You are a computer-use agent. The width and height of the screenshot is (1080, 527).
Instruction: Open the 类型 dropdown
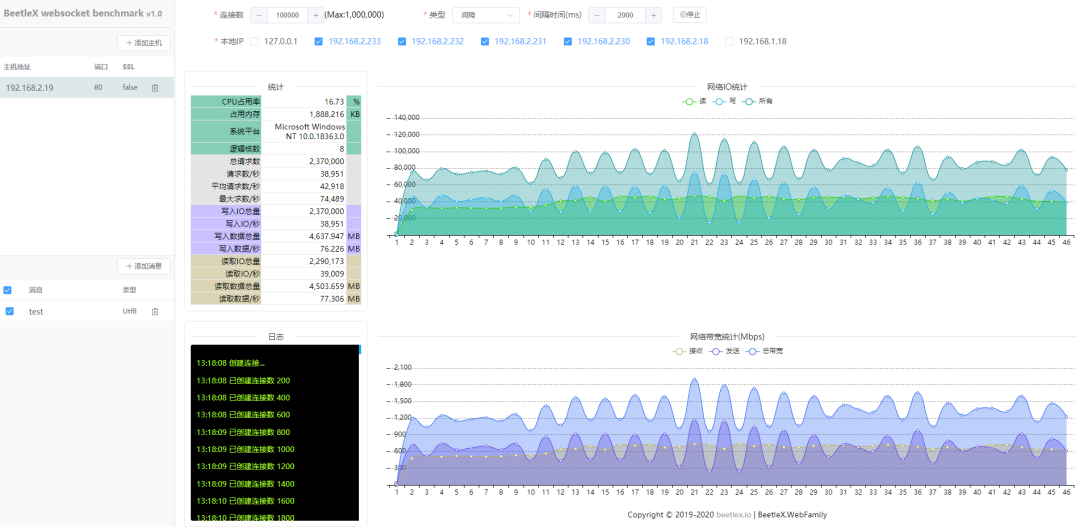pos(485,15)
